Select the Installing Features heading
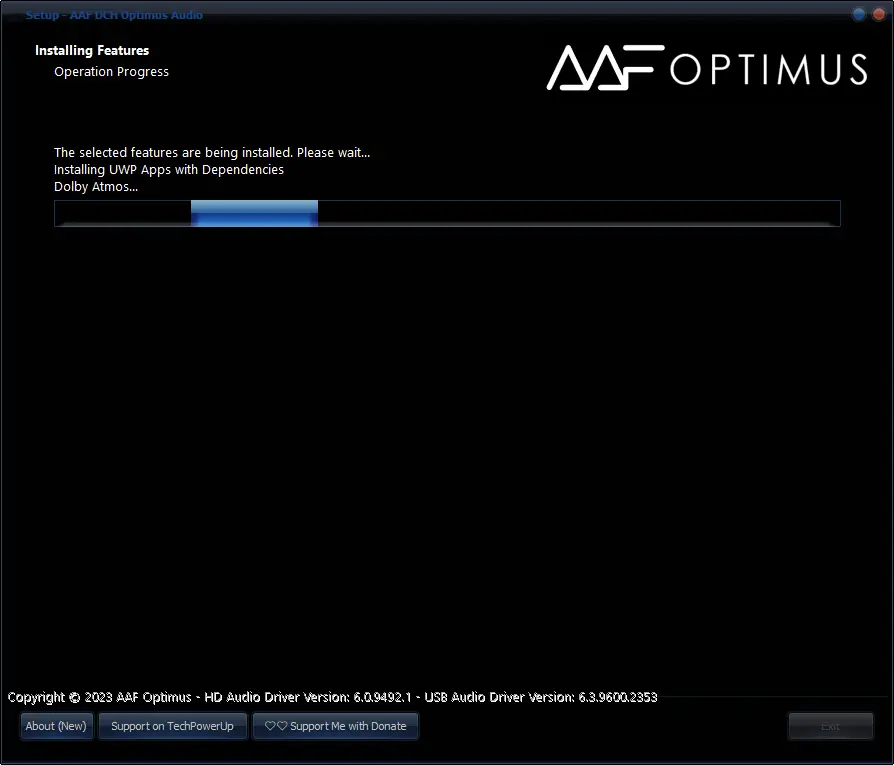The image size is (894, 765). point(92,50)
